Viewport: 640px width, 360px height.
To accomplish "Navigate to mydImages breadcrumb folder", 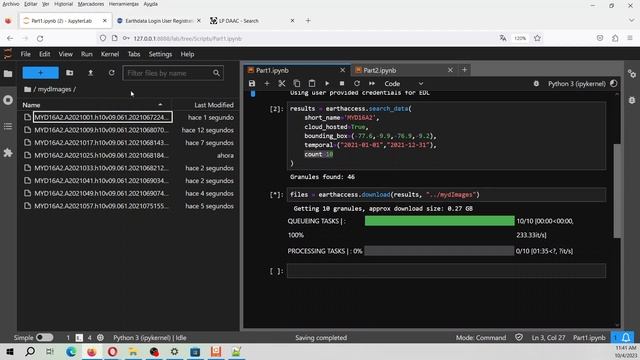I will [54, 89].
